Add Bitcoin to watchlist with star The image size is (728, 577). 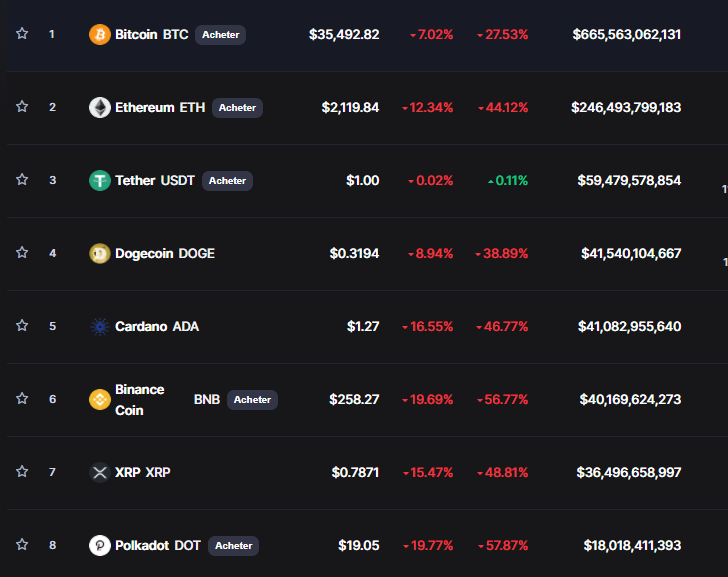[x=22, y=33]
